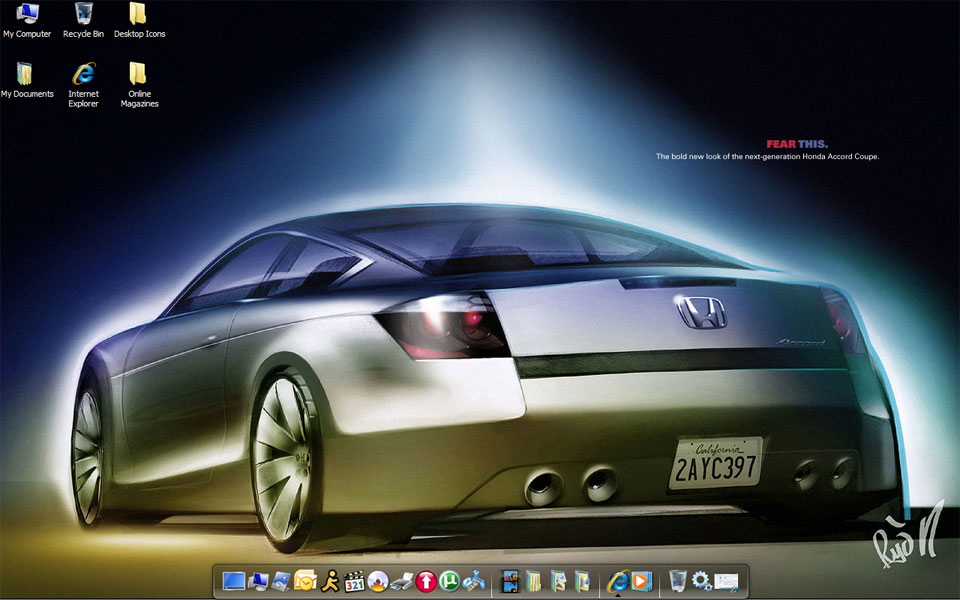This screenshot has width=960, height=600.
Task: Launch Windows Media Player from the dock
Action: [642, 580]
